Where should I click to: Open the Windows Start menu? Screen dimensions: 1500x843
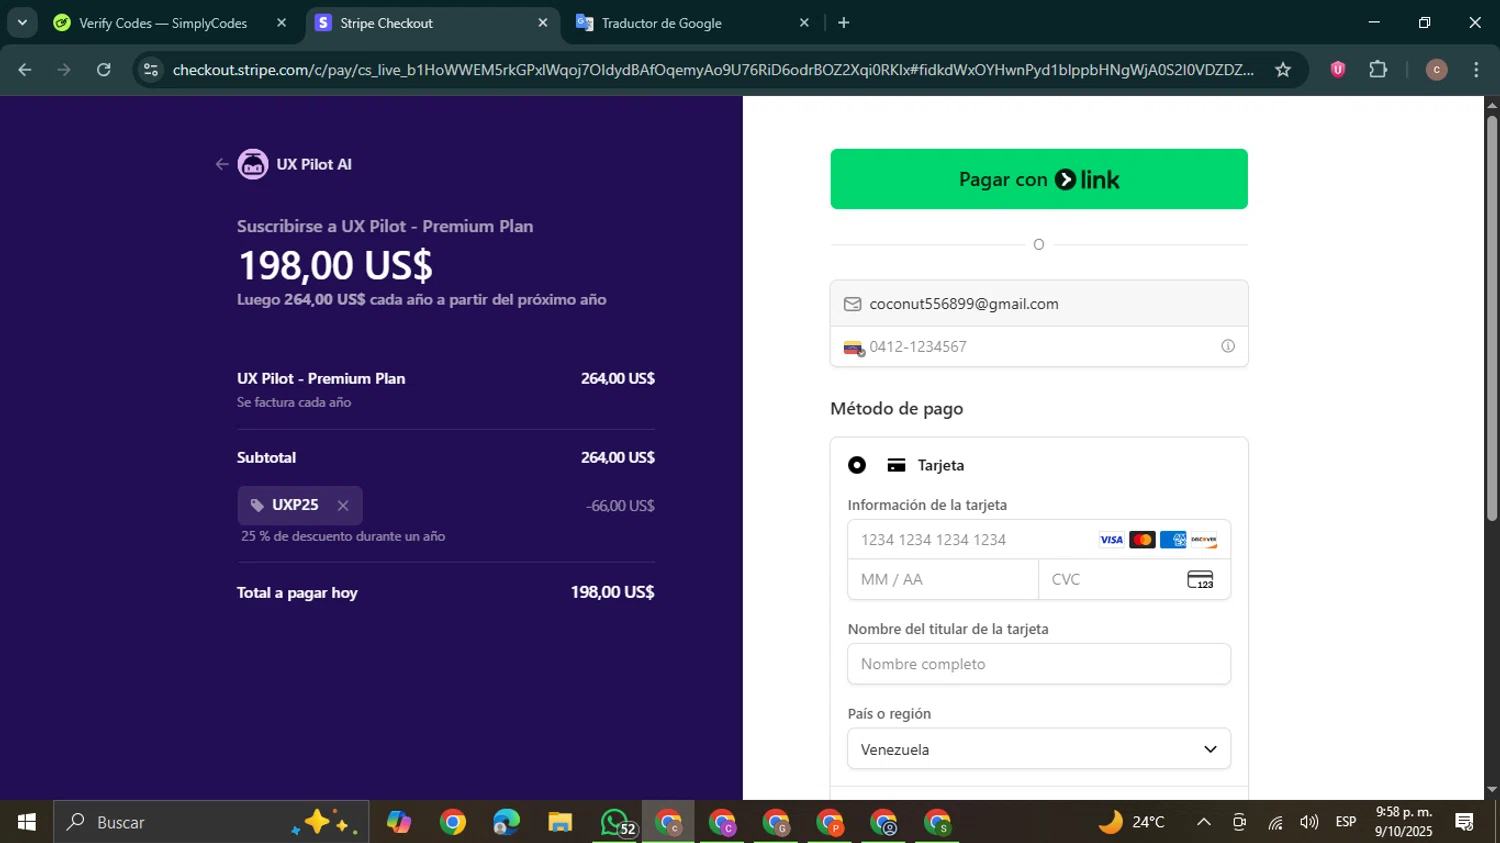click(26, 822)
